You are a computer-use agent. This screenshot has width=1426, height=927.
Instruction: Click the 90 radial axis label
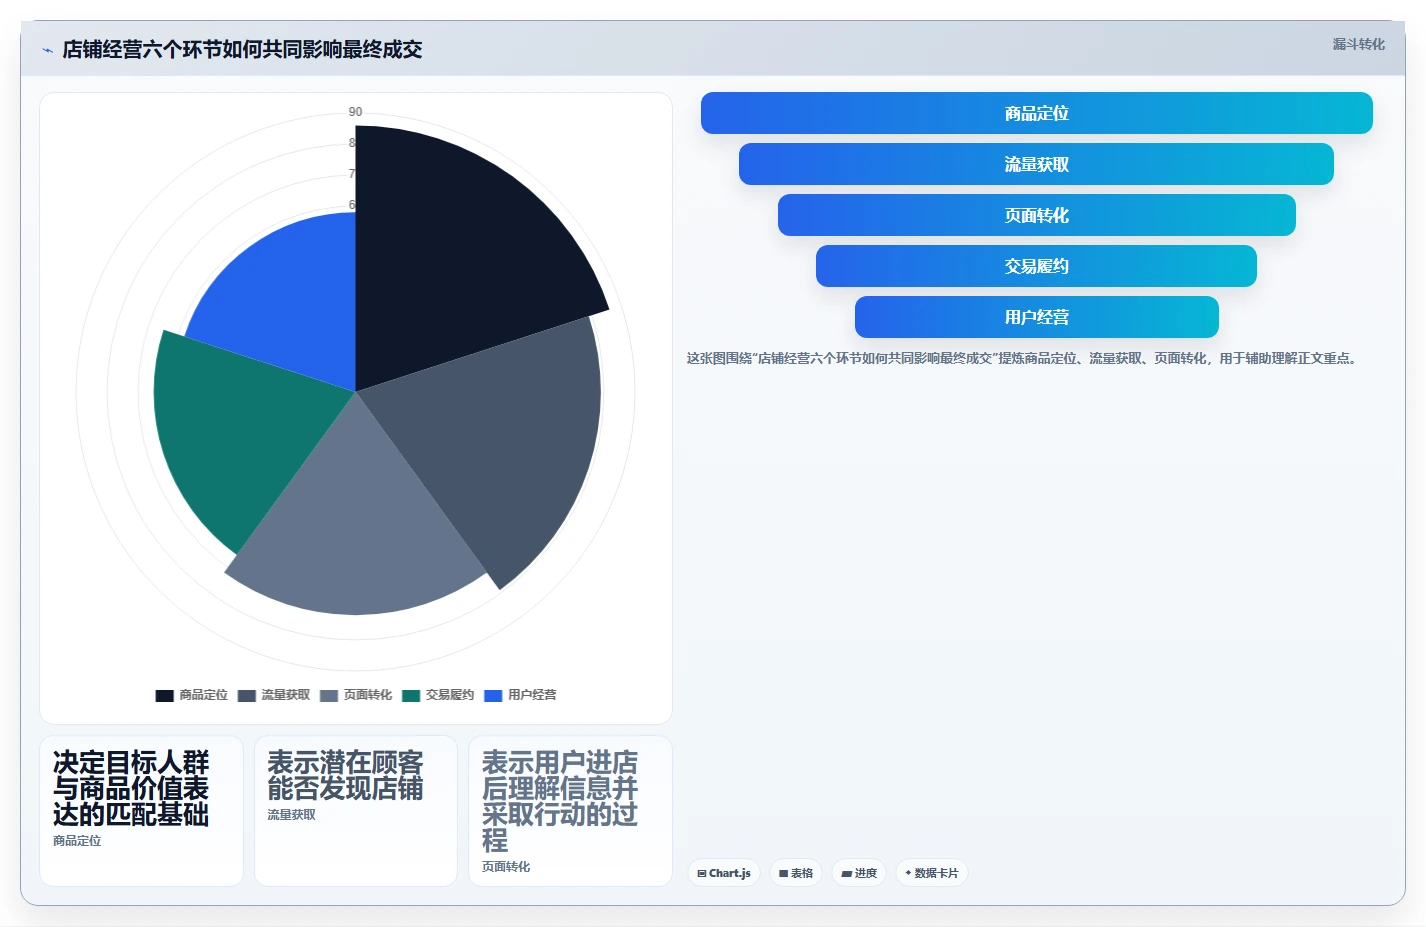pos(355,112)
